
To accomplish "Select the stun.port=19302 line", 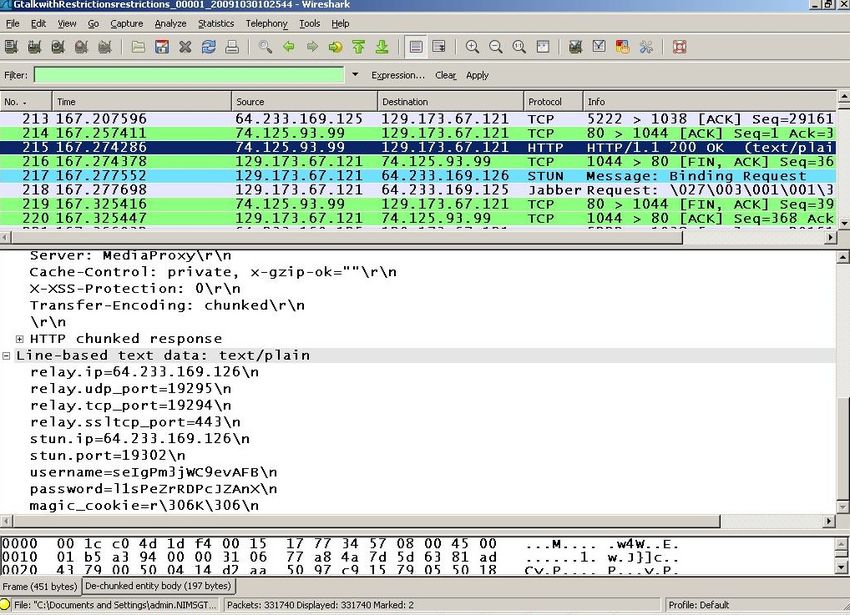I will 107,456.
